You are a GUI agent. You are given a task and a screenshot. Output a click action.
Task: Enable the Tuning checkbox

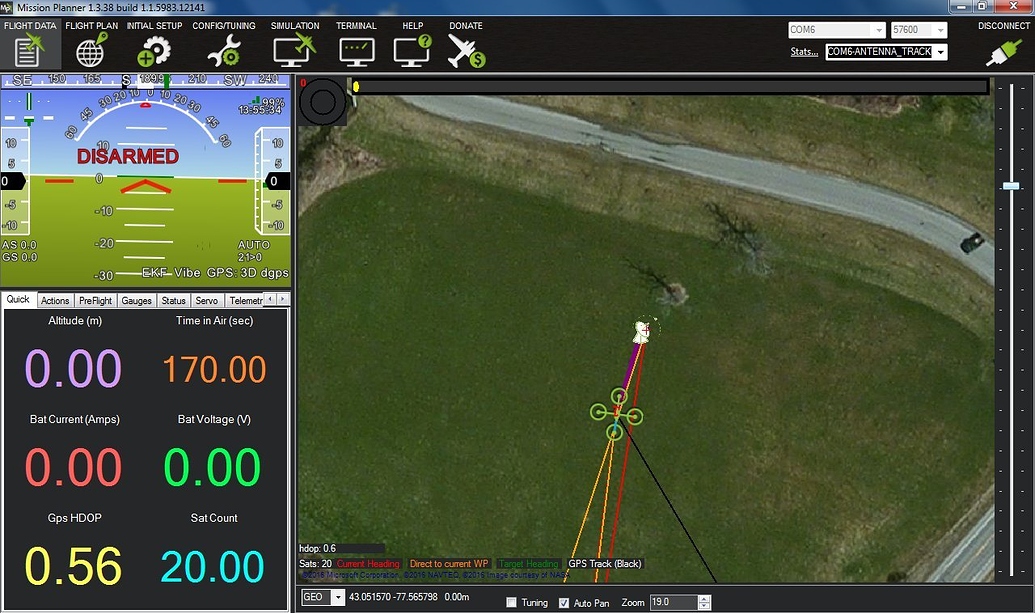point(512,603)
